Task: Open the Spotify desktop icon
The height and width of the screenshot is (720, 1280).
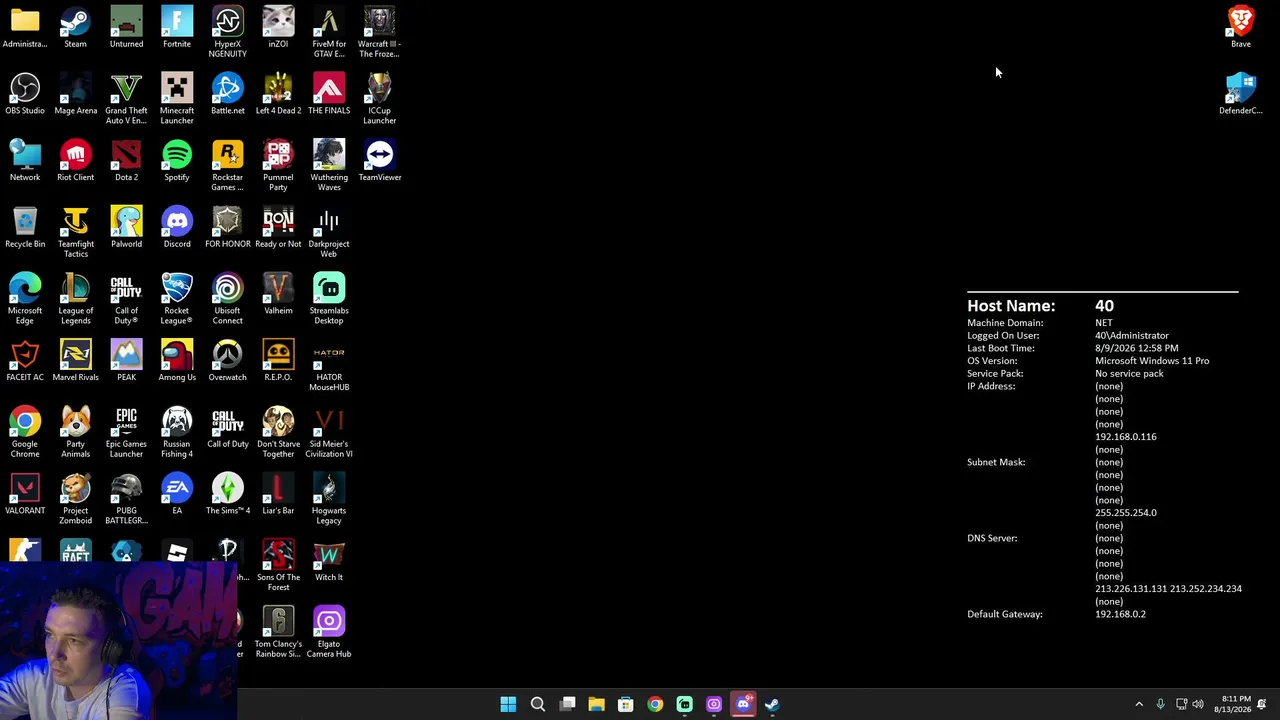Action: tap(177, 160)
